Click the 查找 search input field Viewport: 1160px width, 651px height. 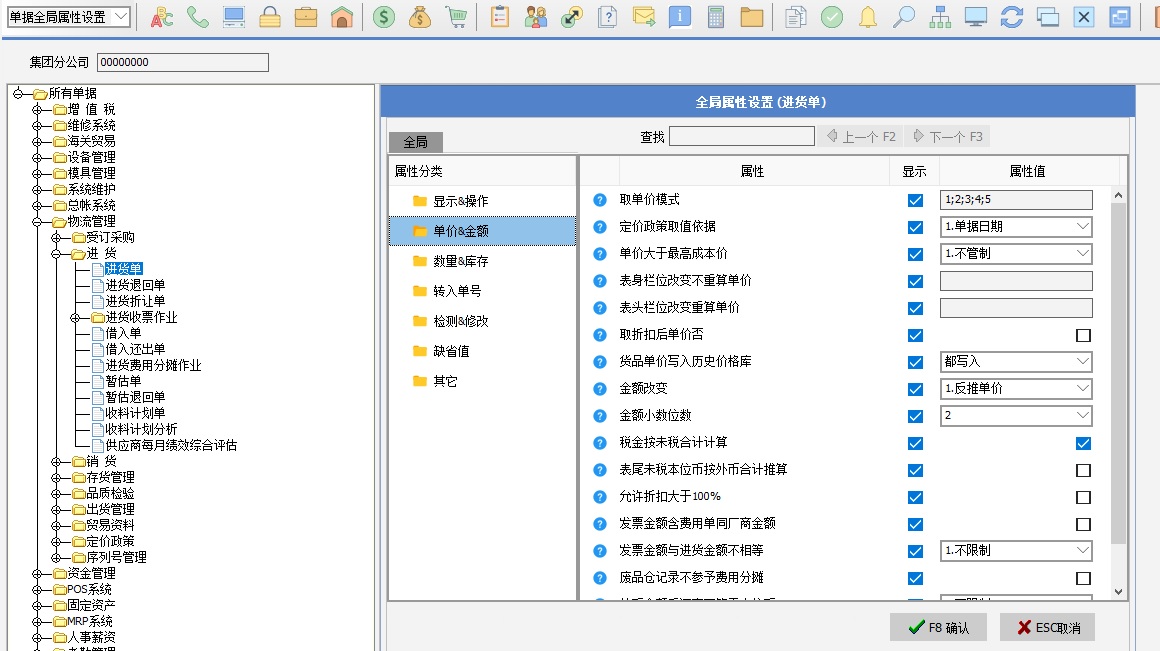click(739, 137)
